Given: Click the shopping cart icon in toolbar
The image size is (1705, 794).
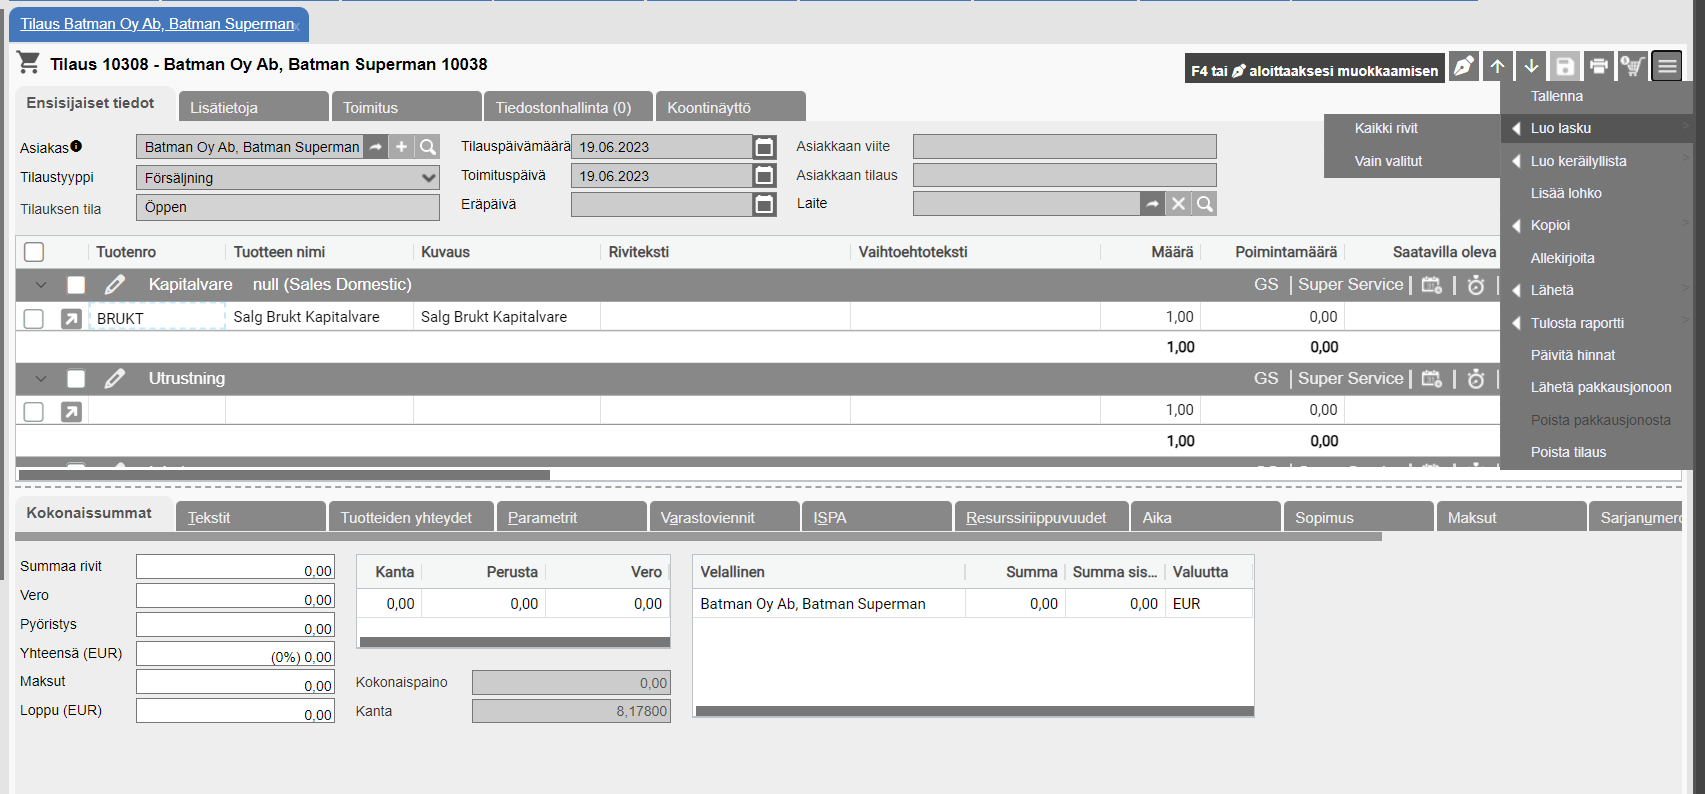Looking at the screenshot, I should tap(1633, 66).
